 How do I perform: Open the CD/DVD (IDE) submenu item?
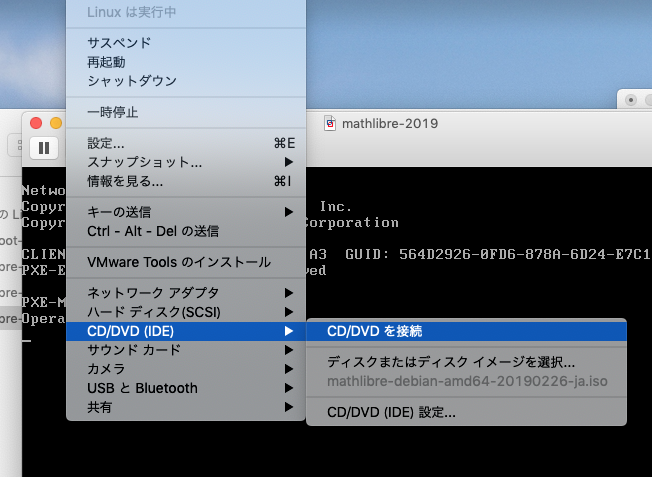[x=186, y=331]
